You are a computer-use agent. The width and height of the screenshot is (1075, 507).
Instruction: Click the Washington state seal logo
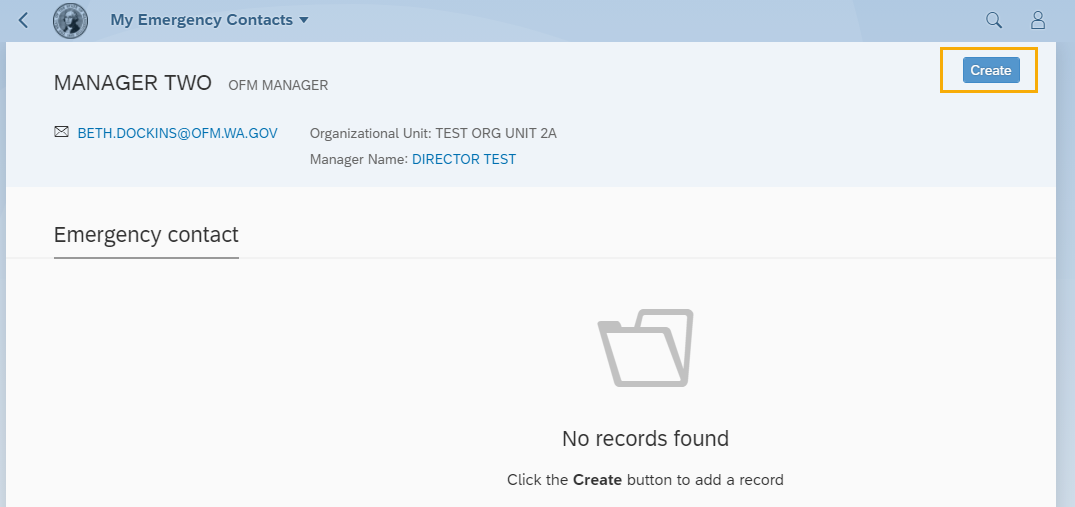pyautogui.click(x=70, y=20)
